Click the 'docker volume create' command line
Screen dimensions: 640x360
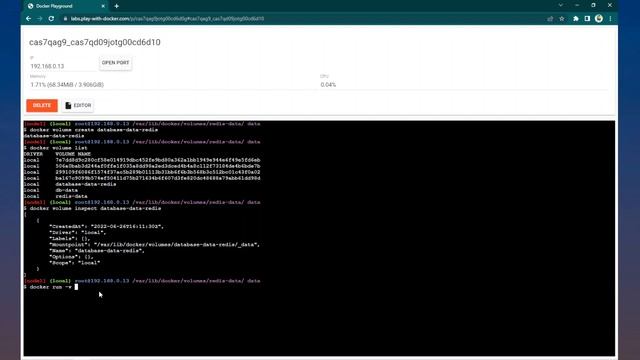point(91,130)
